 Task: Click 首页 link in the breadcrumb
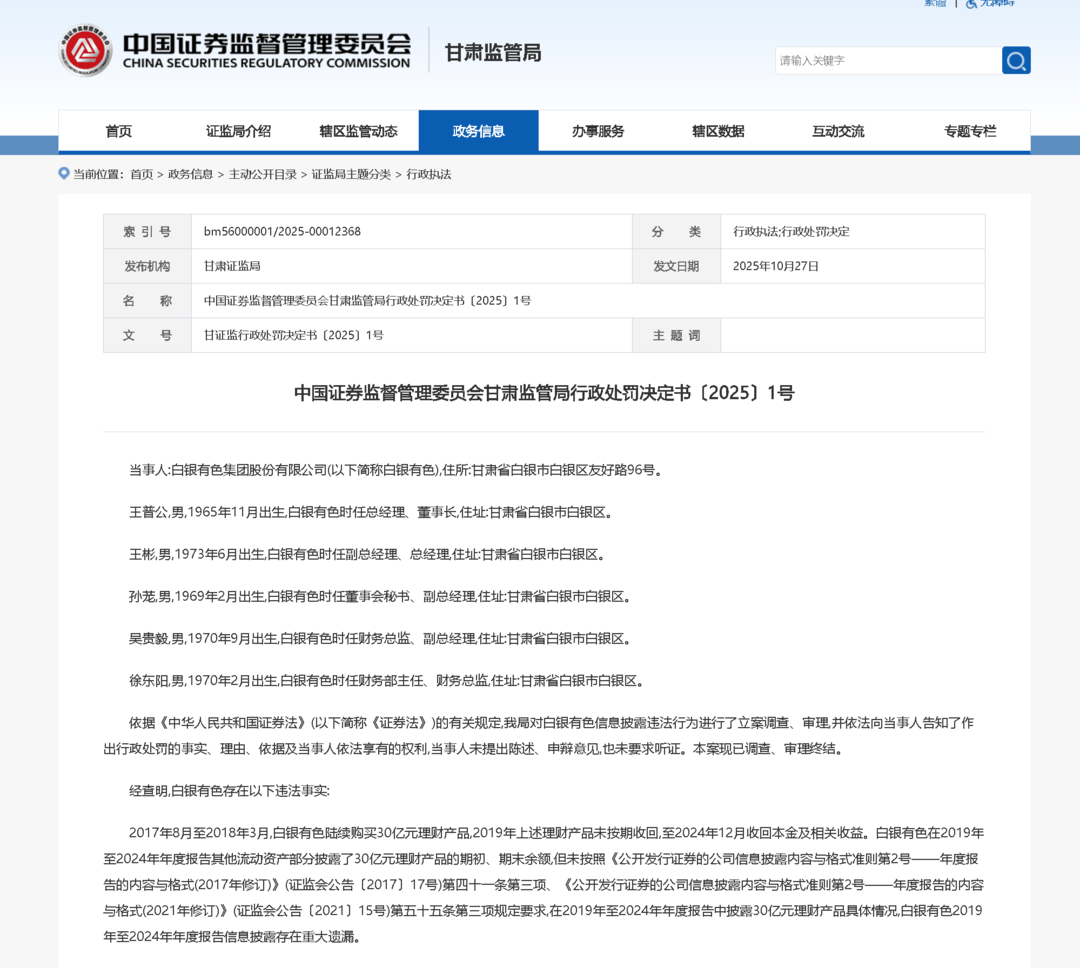[x=141, y=174]
